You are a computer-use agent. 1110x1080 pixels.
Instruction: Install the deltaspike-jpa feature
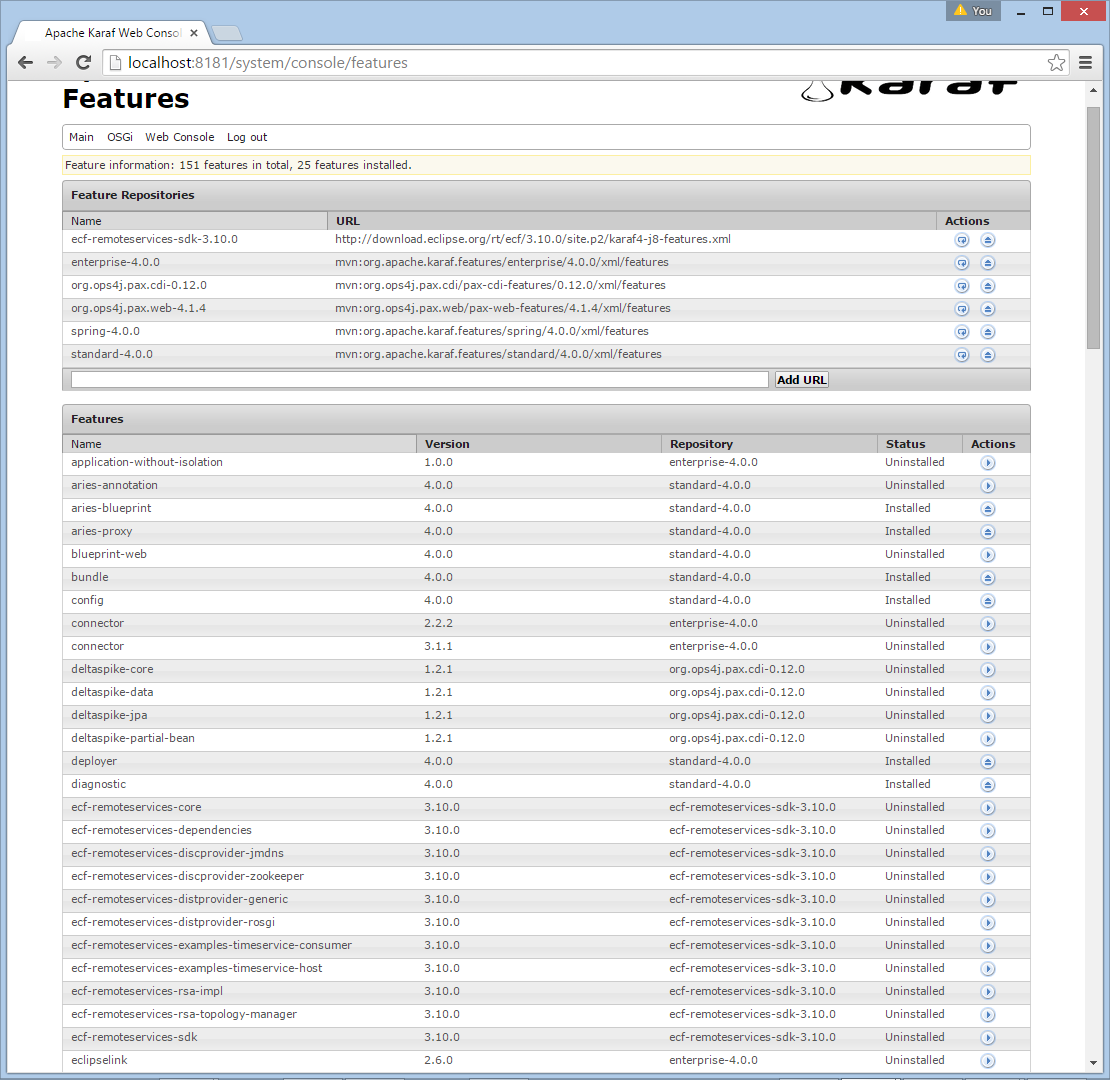click(x=988, y=716)
